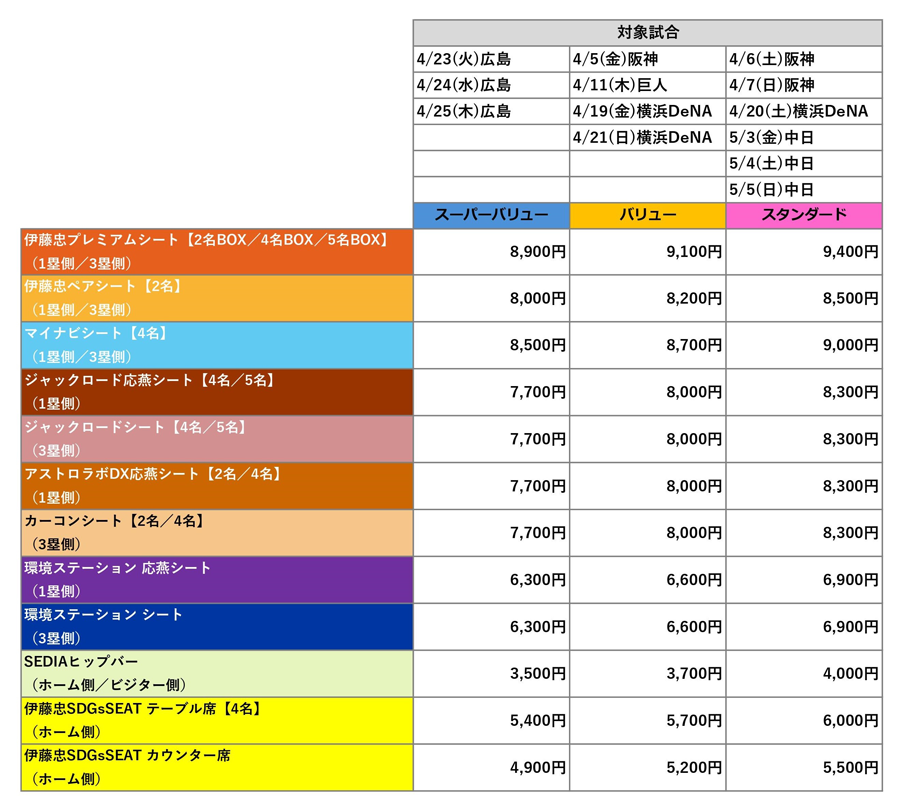Screen dimensions: 900x810
Task: Click the 3,700円 price cell
Action: point(647,673)
